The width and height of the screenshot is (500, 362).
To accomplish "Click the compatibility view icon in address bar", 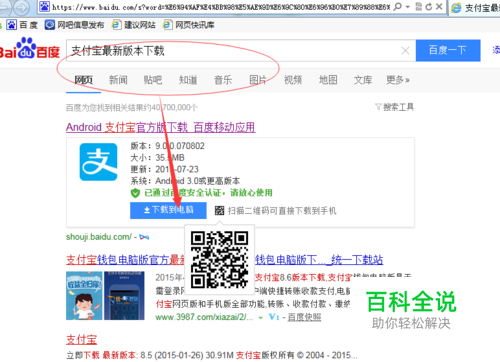I will tap(419, 7).
